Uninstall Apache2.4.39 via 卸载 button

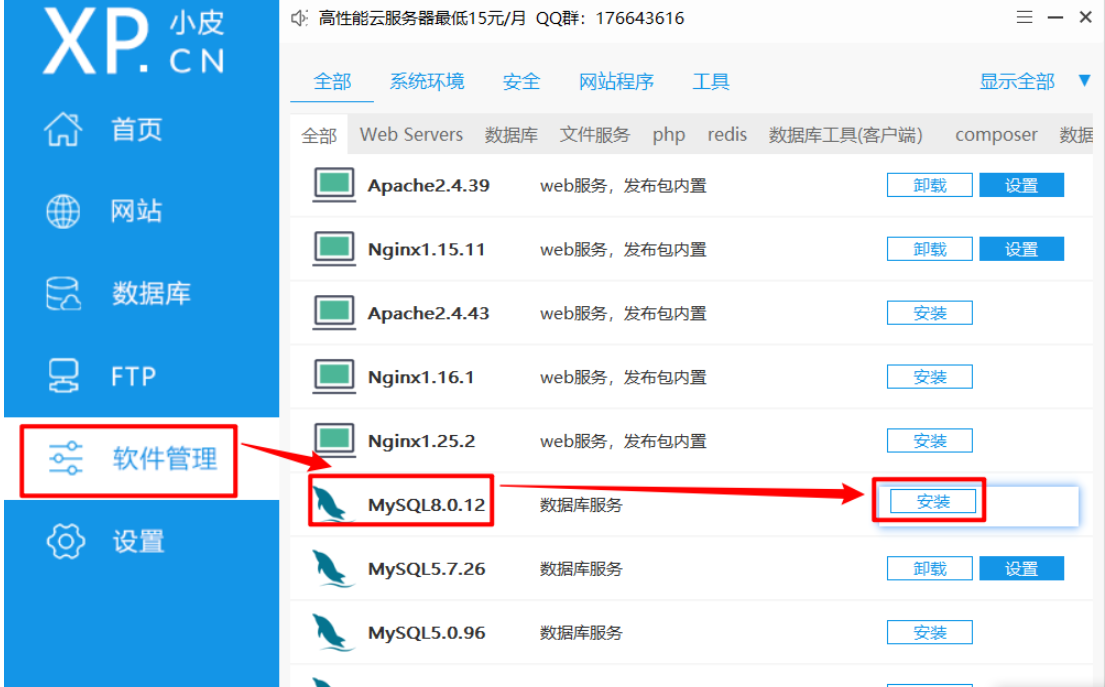click(930, 185)
